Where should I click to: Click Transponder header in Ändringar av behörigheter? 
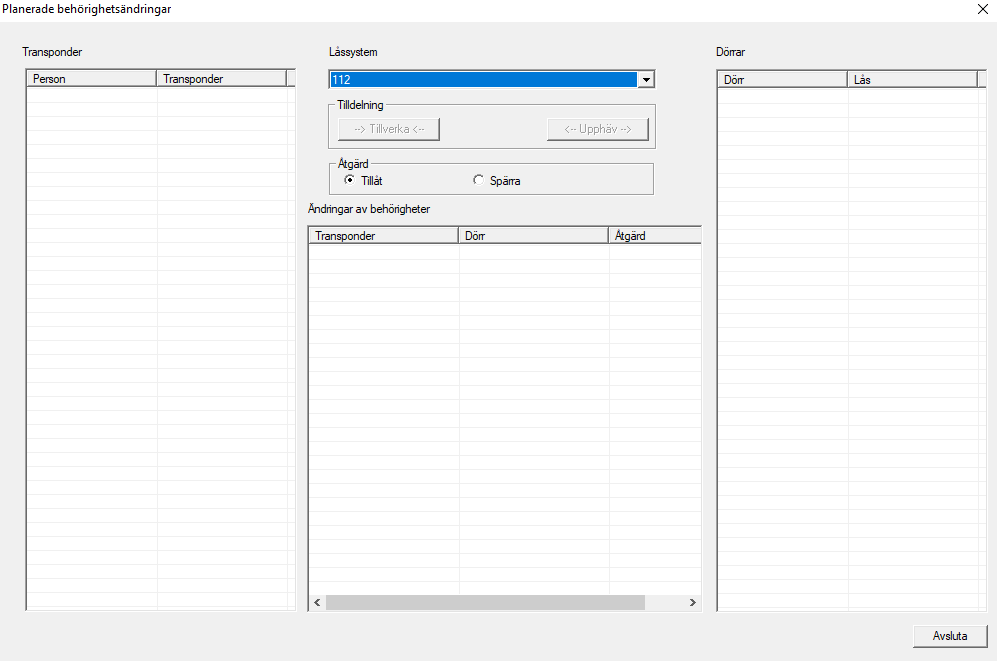click(x=383, y=236)
